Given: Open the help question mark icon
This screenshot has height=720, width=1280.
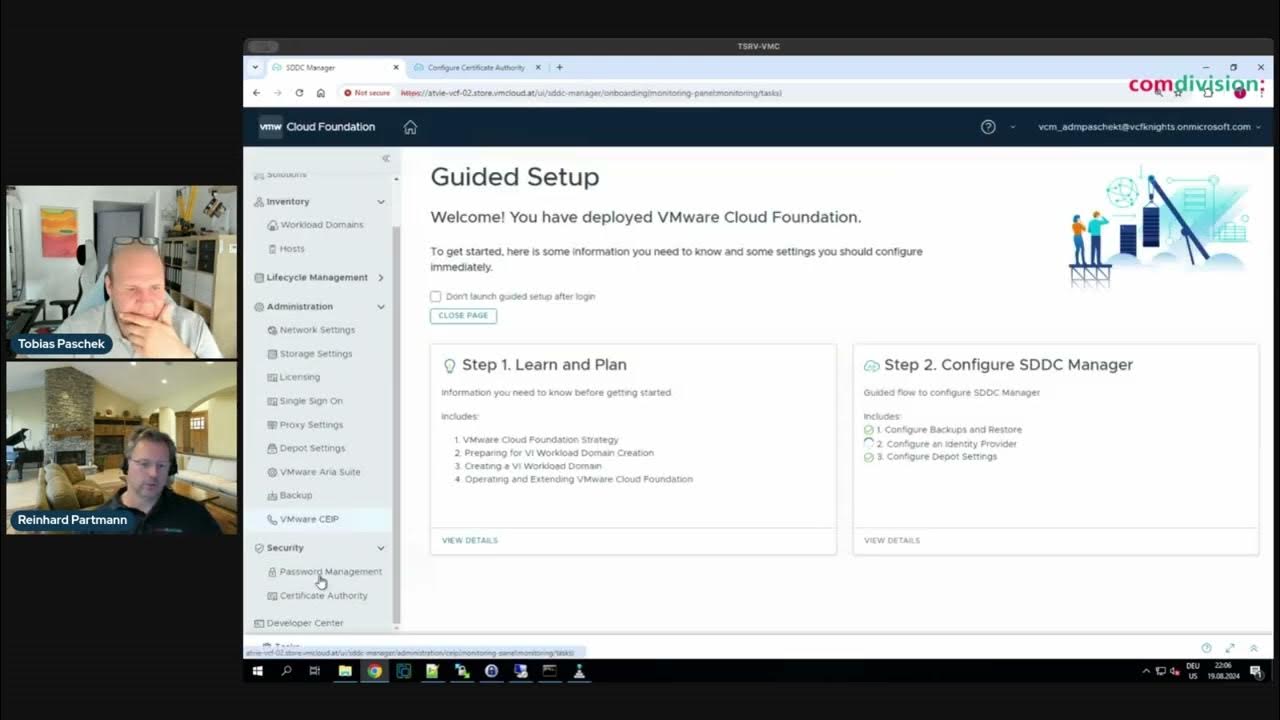Looking at the screenshot, I should pos(988,127).
